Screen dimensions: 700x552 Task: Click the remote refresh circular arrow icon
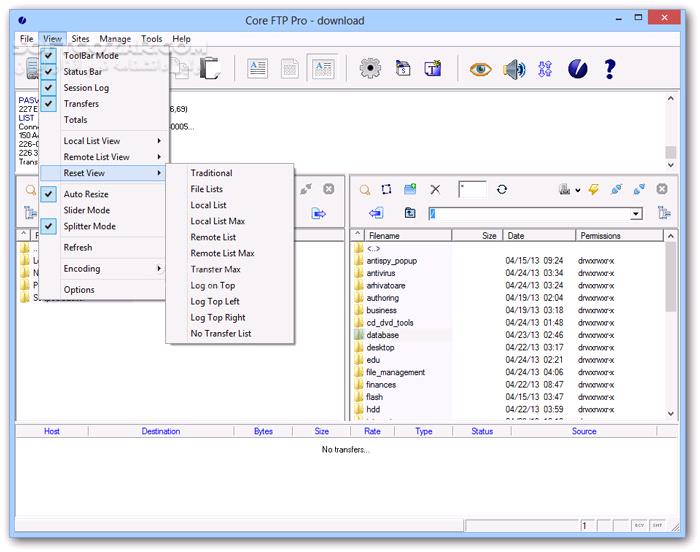[x=502, y=189]
